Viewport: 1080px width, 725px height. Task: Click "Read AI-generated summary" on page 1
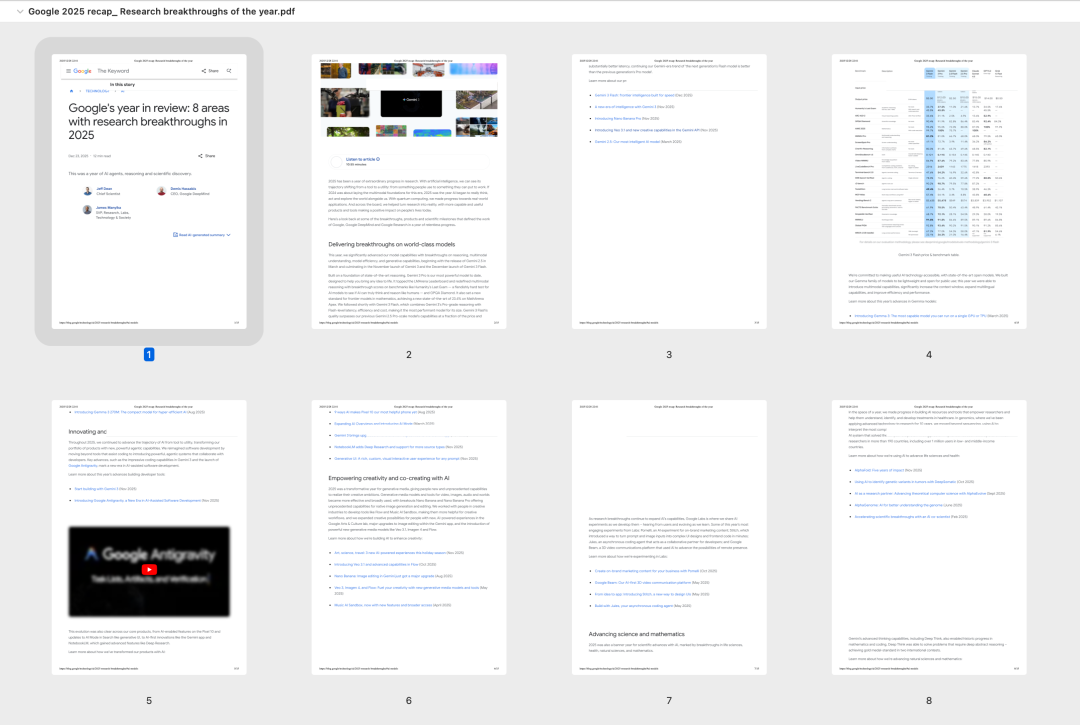(x=201, y=235)
